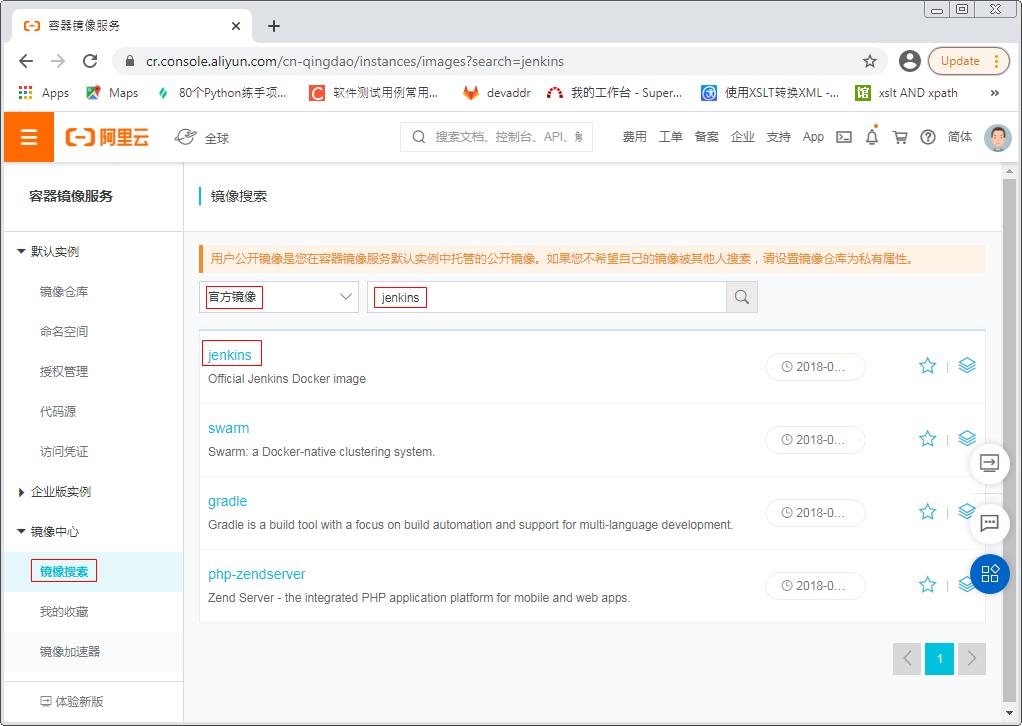Open the shopping cart icon
The height and width of the screenshot is (726, 1022).
click(x=900, y=137)
